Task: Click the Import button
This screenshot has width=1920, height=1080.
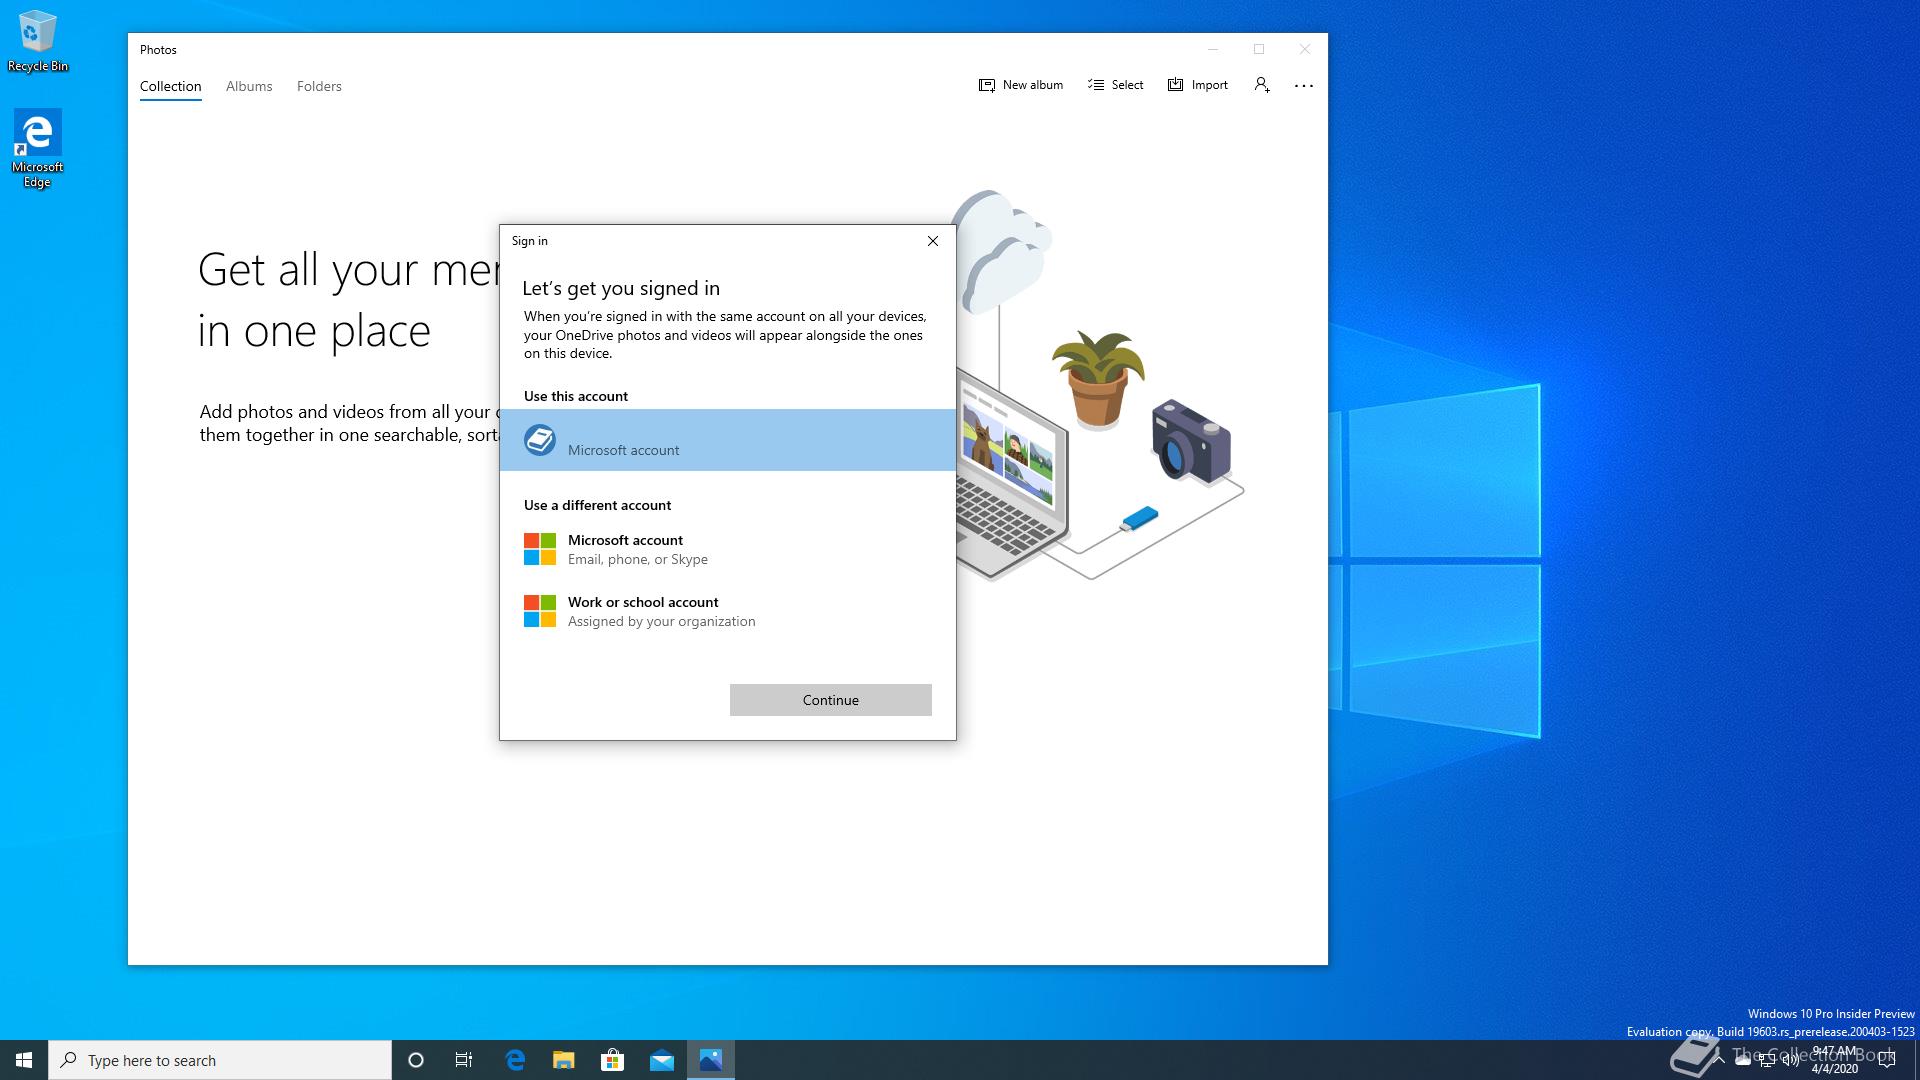Action: (1198, 85)
